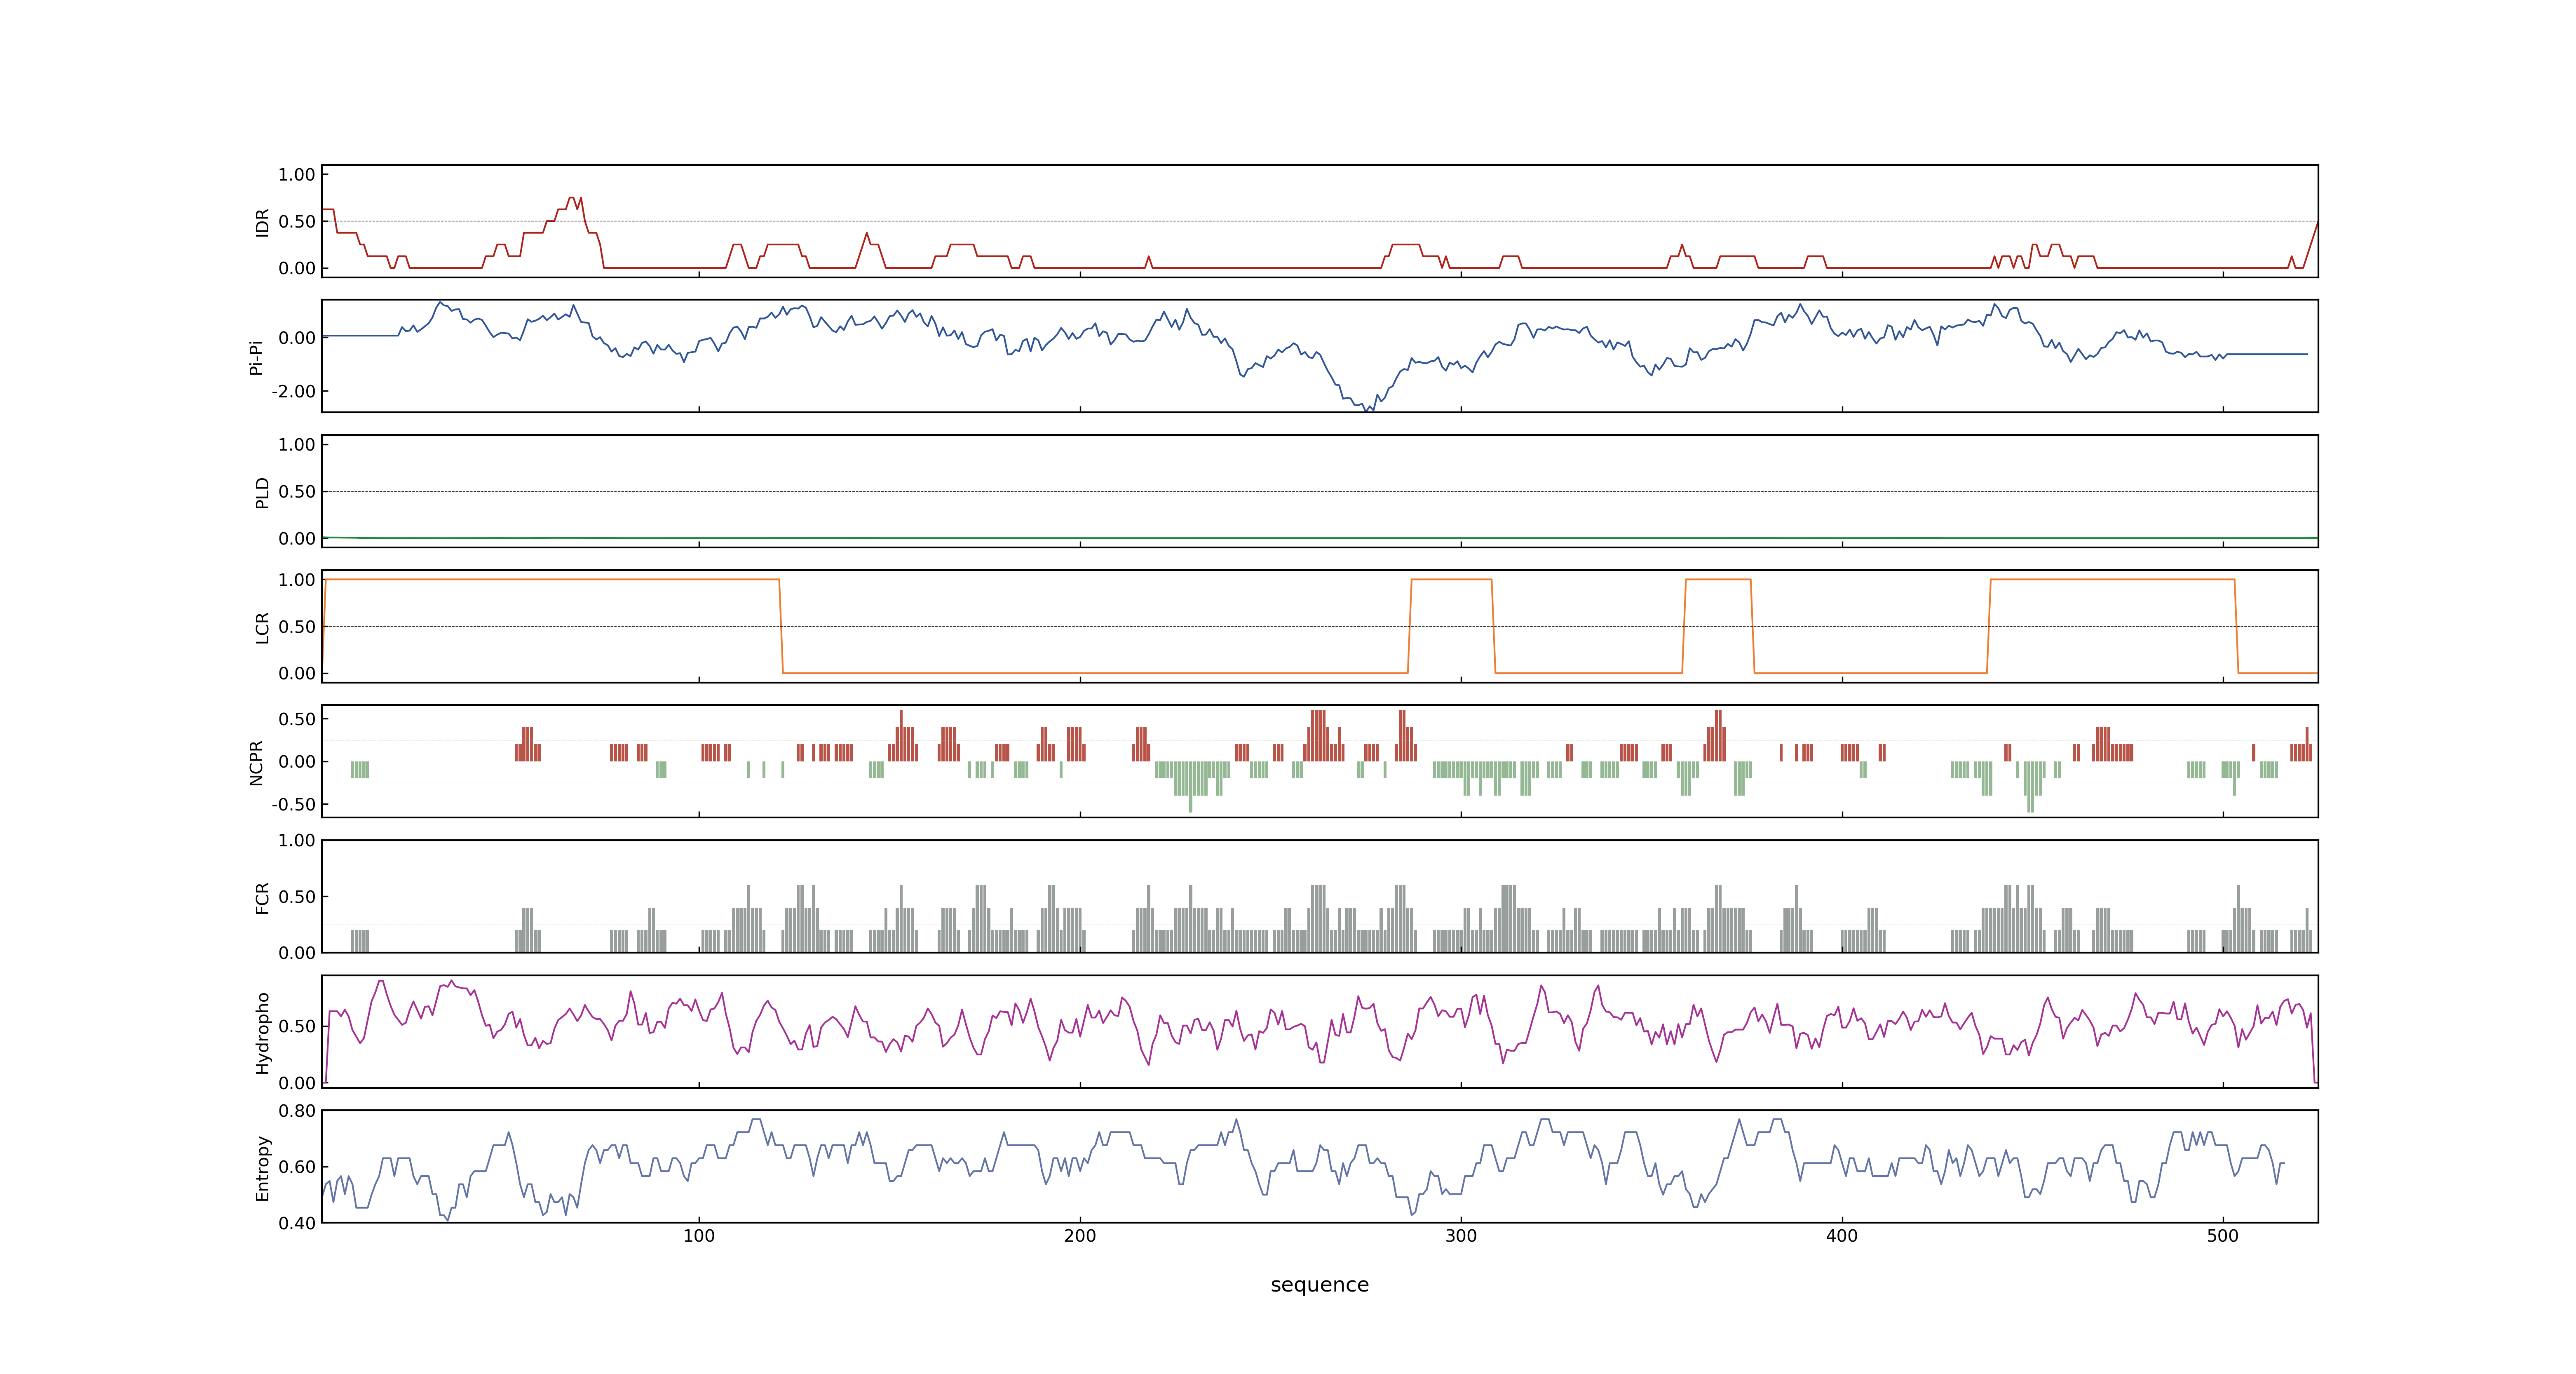Click the 200 tick label on x-axis
This screenshot has height=1374, width=2576.
point(1080,1236)
